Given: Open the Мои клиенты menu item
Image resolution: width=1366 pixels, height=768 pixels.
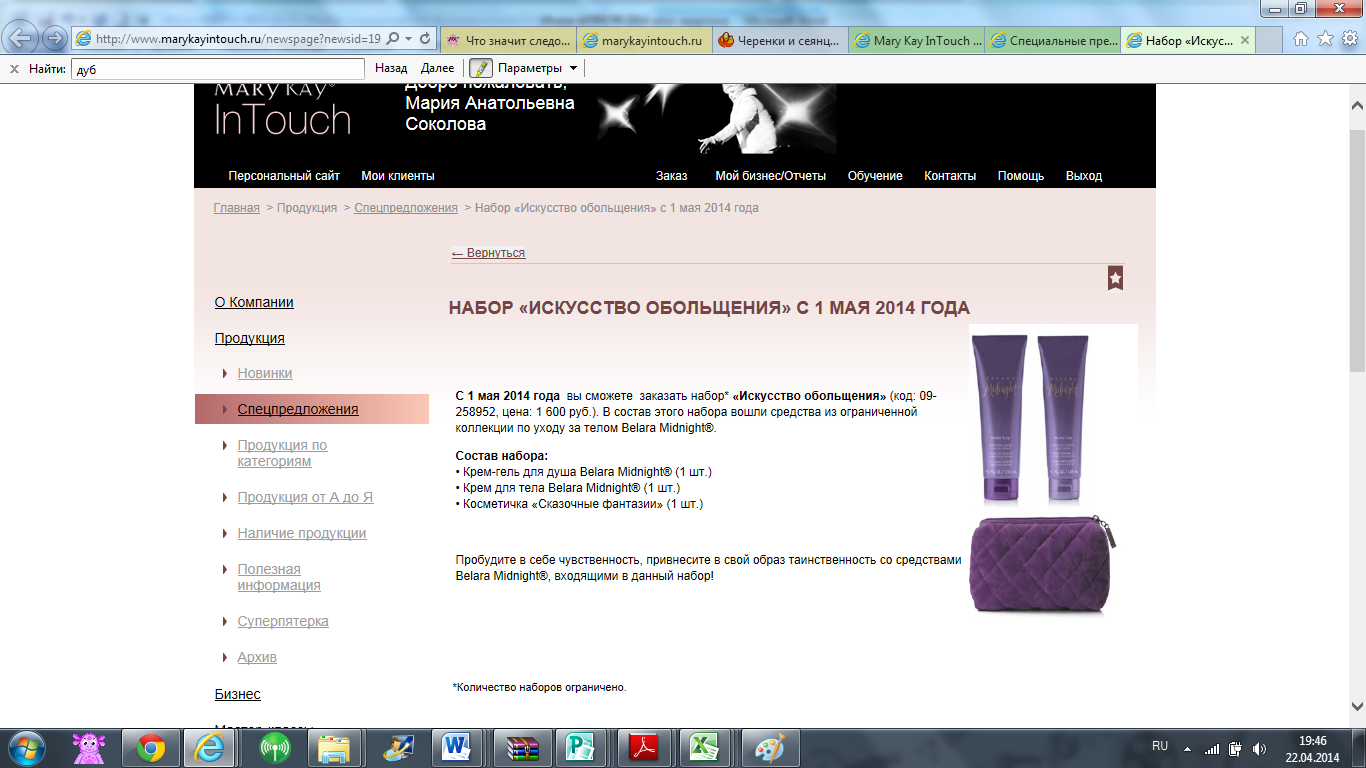Looking at the screenshot, I should 398,175.
